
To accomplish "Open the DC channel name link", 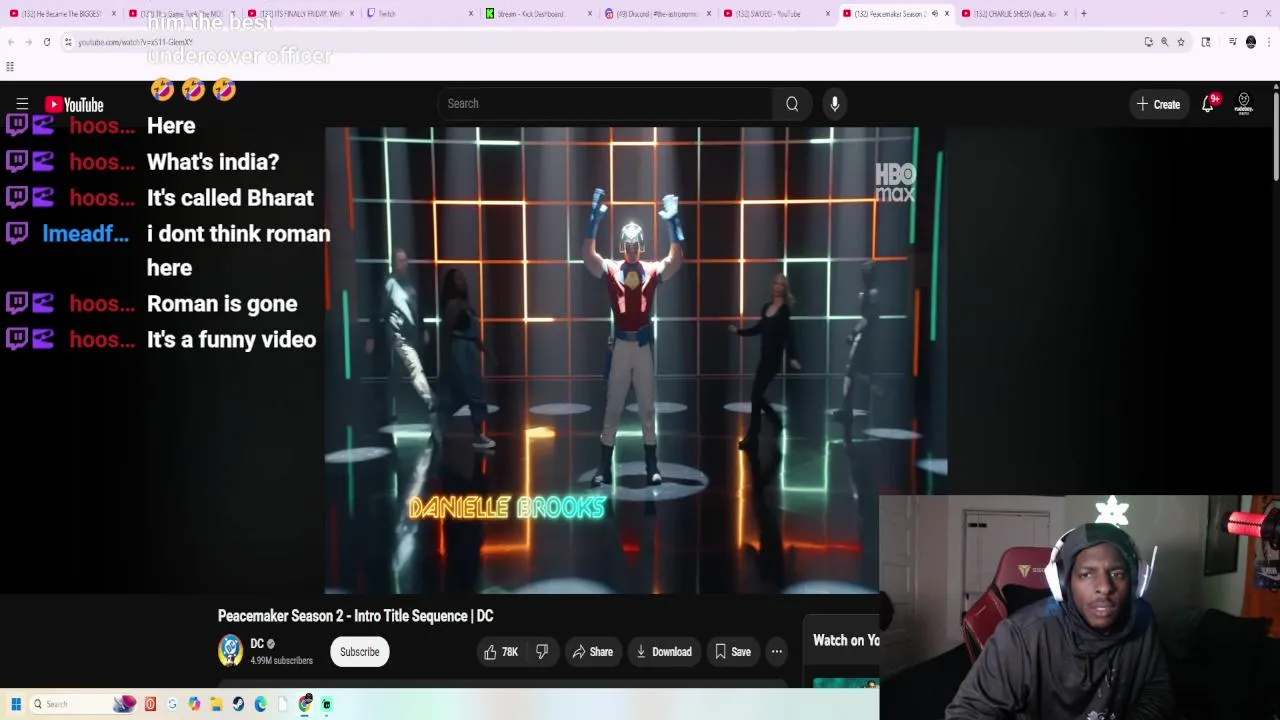I will click(x=257, y=644).
